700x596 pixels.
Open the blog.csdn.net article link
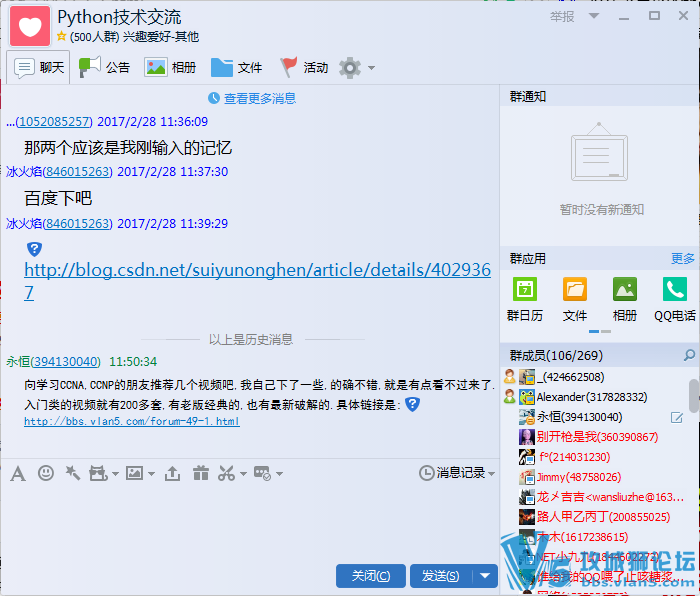tap(258, 270)
